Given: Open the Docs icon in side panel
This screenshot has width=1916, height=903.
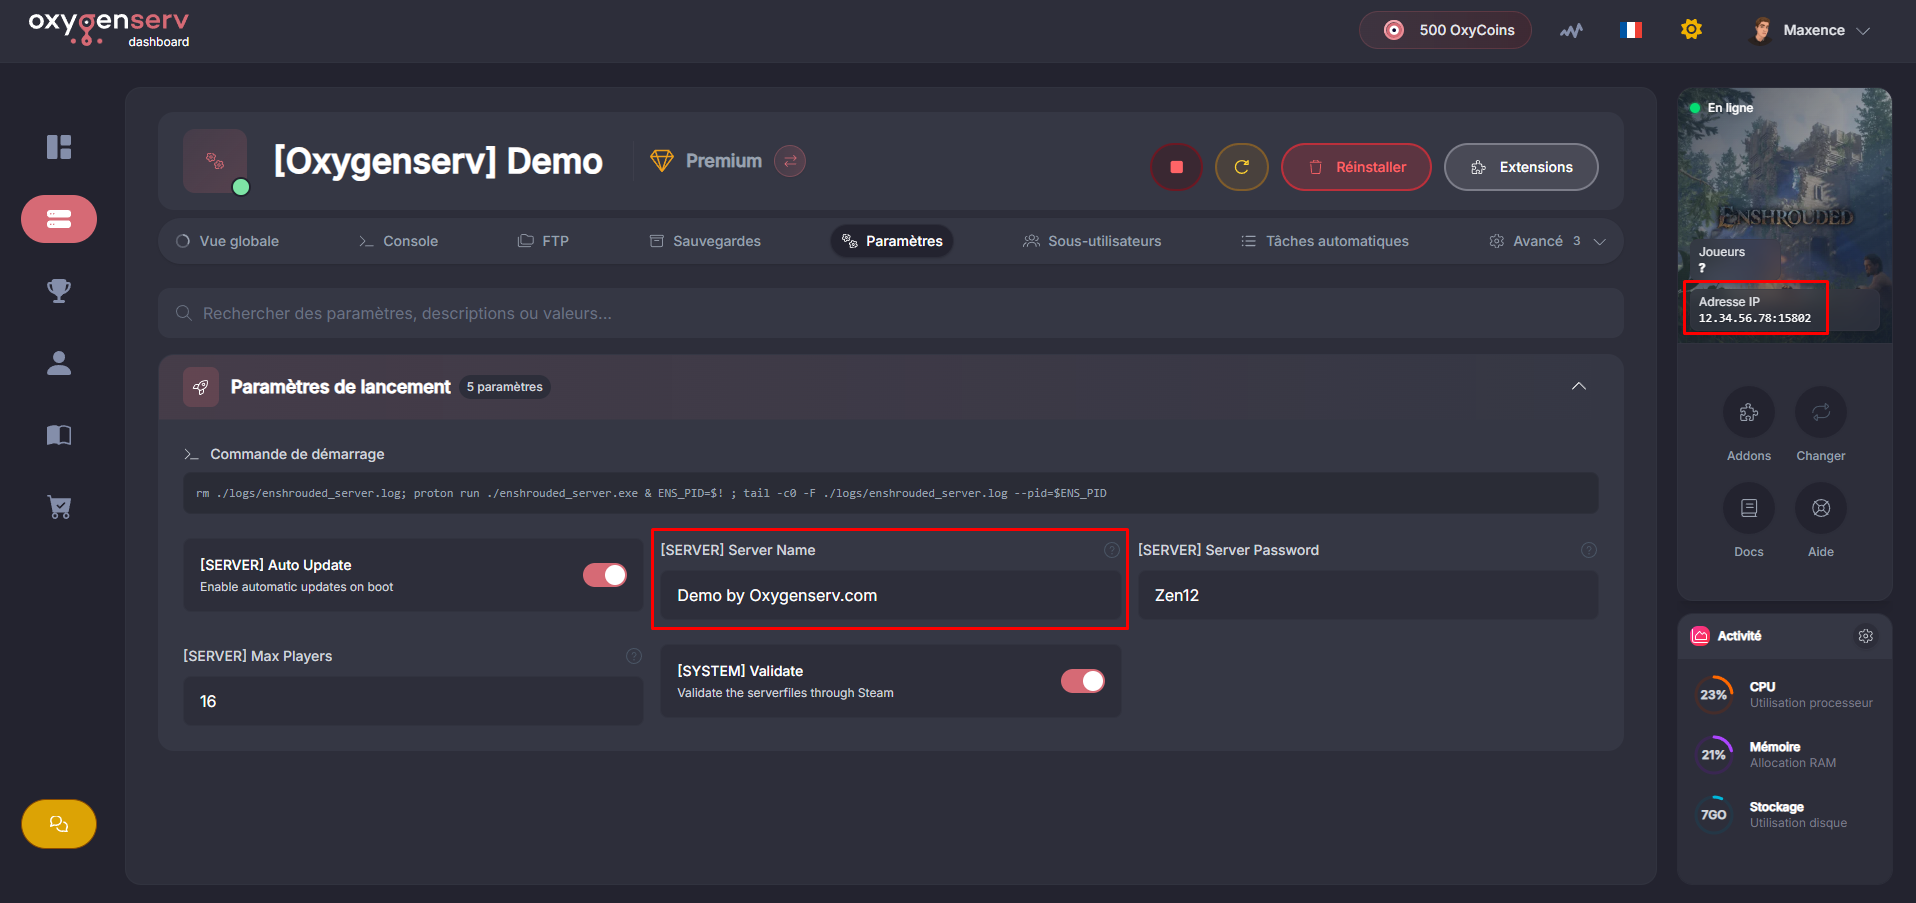Looking at the screenshot, I should [1748, 508].
